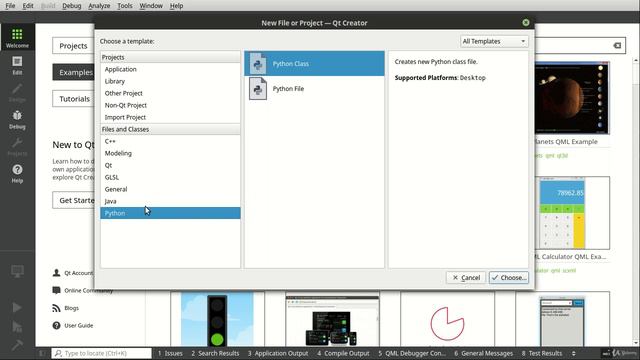Select the Python File template icon
This screenshot has height=360, width=640.
[x=258, y=89]
